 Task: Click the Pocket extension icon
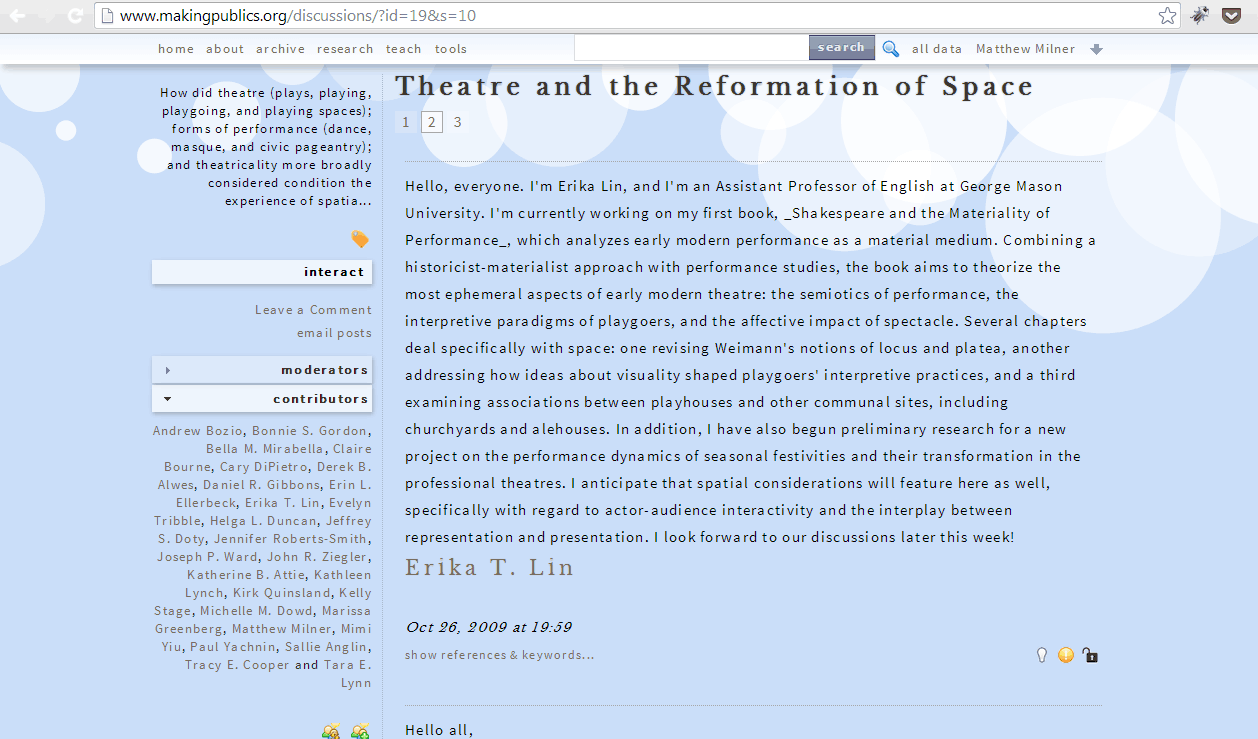tap(1233, 15)
